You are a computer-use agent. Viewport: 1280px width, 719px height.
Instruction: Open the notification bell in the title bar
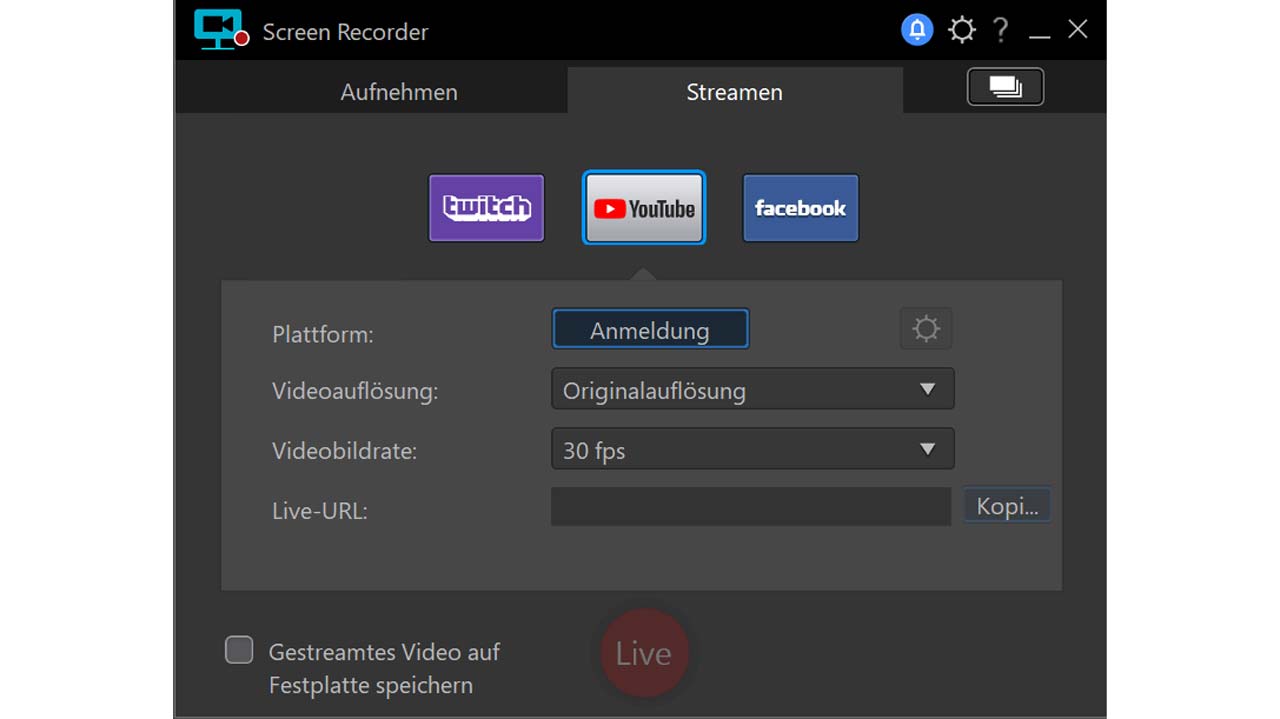pyautogui.click(x=917, y=29)
